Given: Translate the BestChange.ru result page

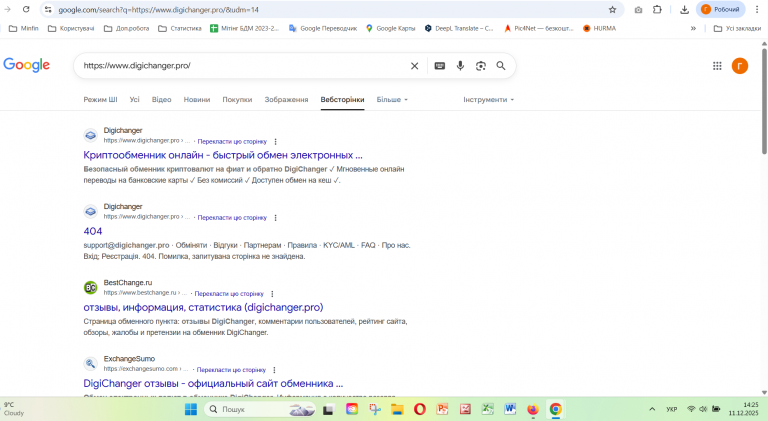Looking at the screenshot, I should pyautogui.click(x=229, y=294).
